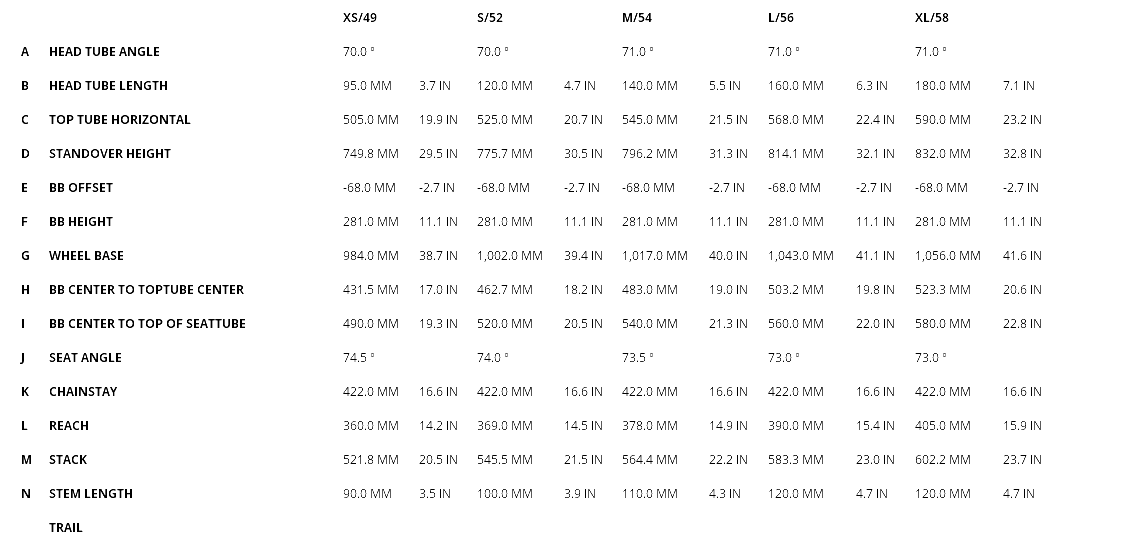Select the SEAT ANGLE row label
Screen dimensions: 1136x545
[85, 358]
